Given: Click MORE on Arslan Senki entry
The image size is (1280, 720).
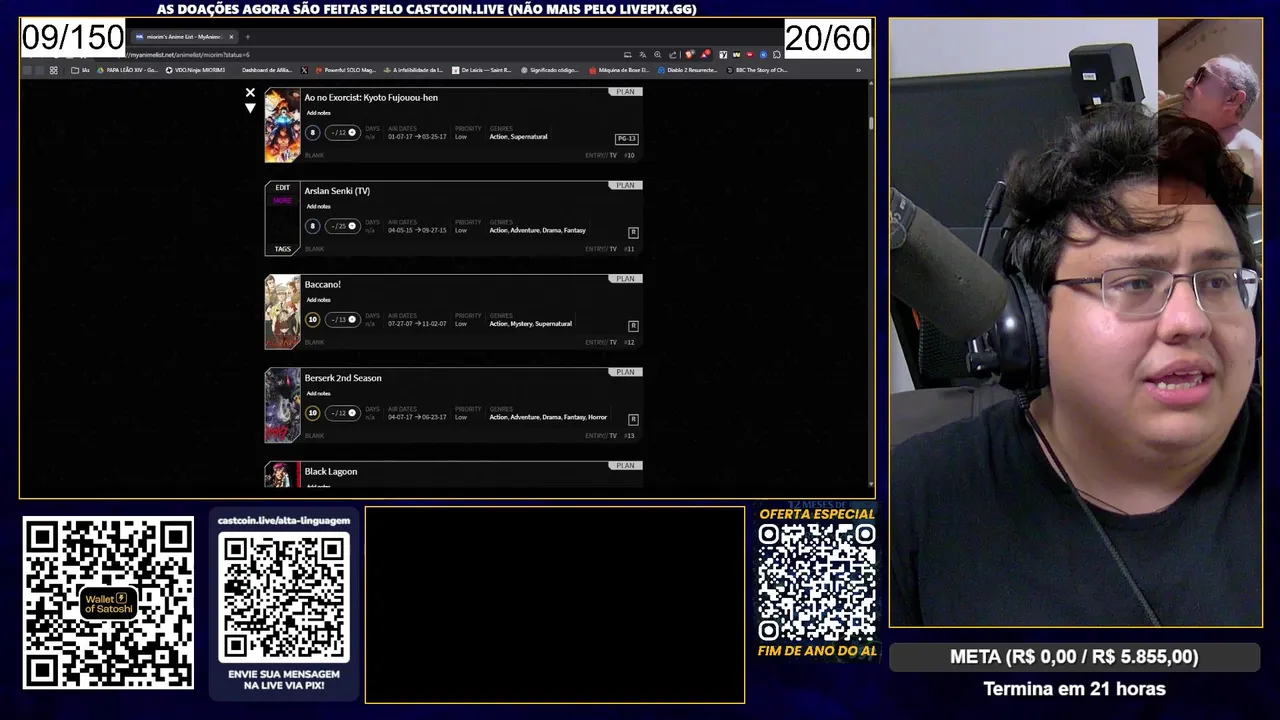Looking at the screenshot, I should [282, 200].
